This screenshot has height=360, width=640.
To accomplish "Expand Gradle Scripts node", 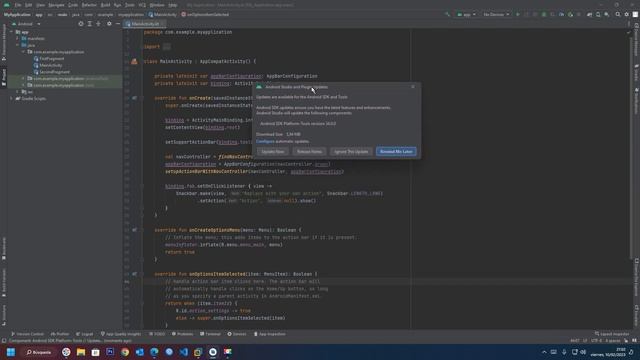I will point(11,98).
